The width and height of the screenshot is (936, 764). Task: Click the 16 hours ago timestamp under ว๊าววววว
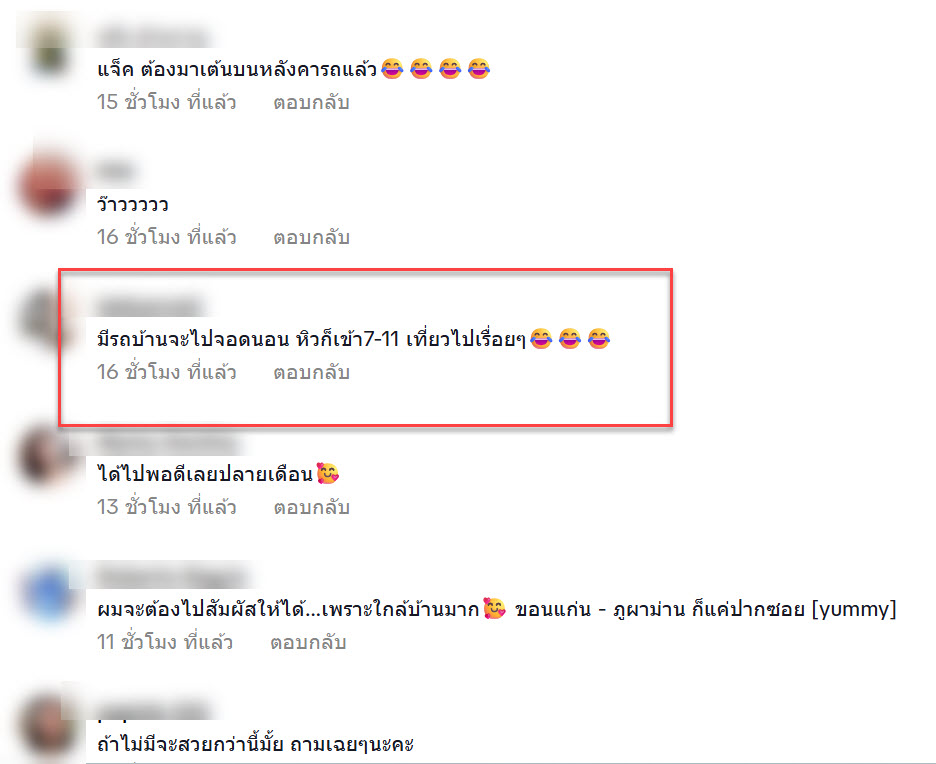coord(167,237)
